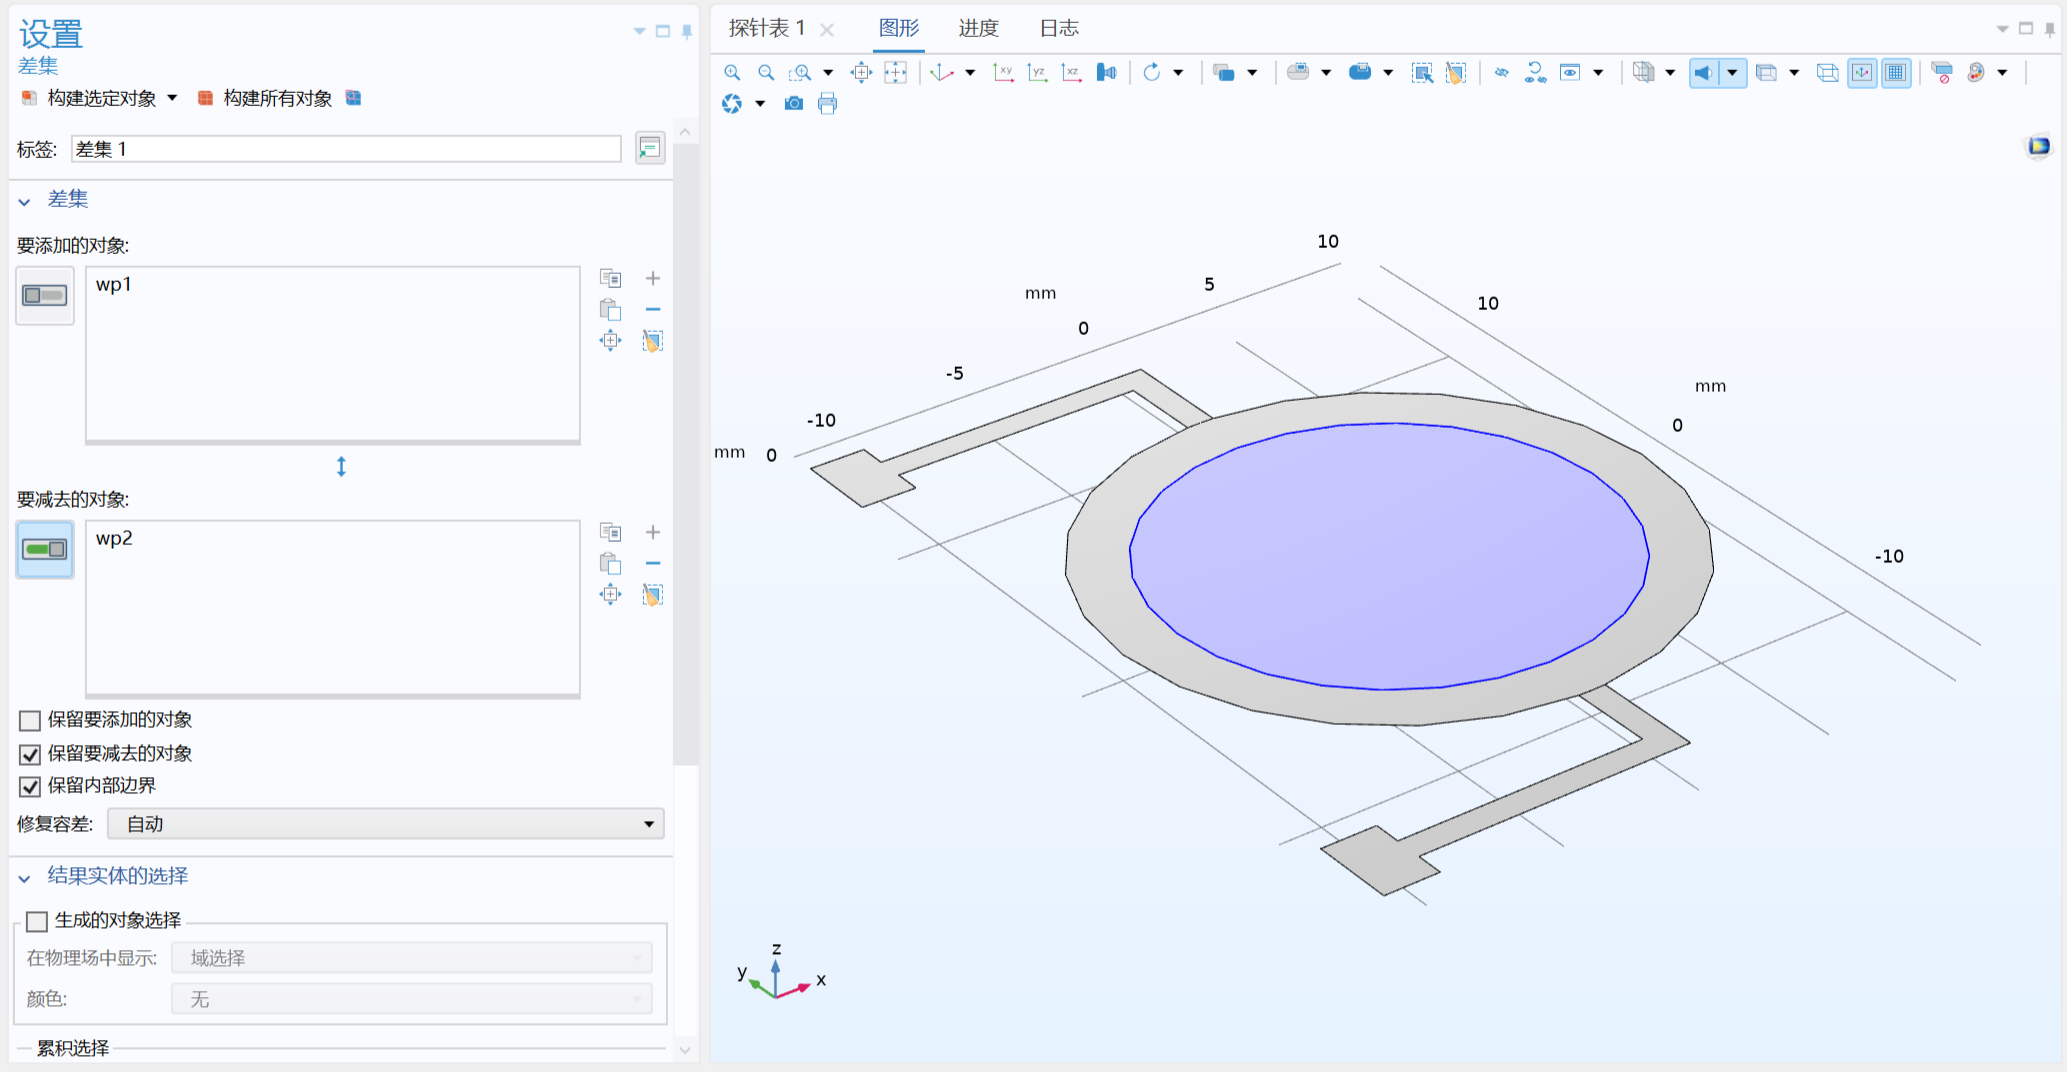Toggle the grid display button
Viewport: 2067px width, 1072px height.
pos(1896,72)
